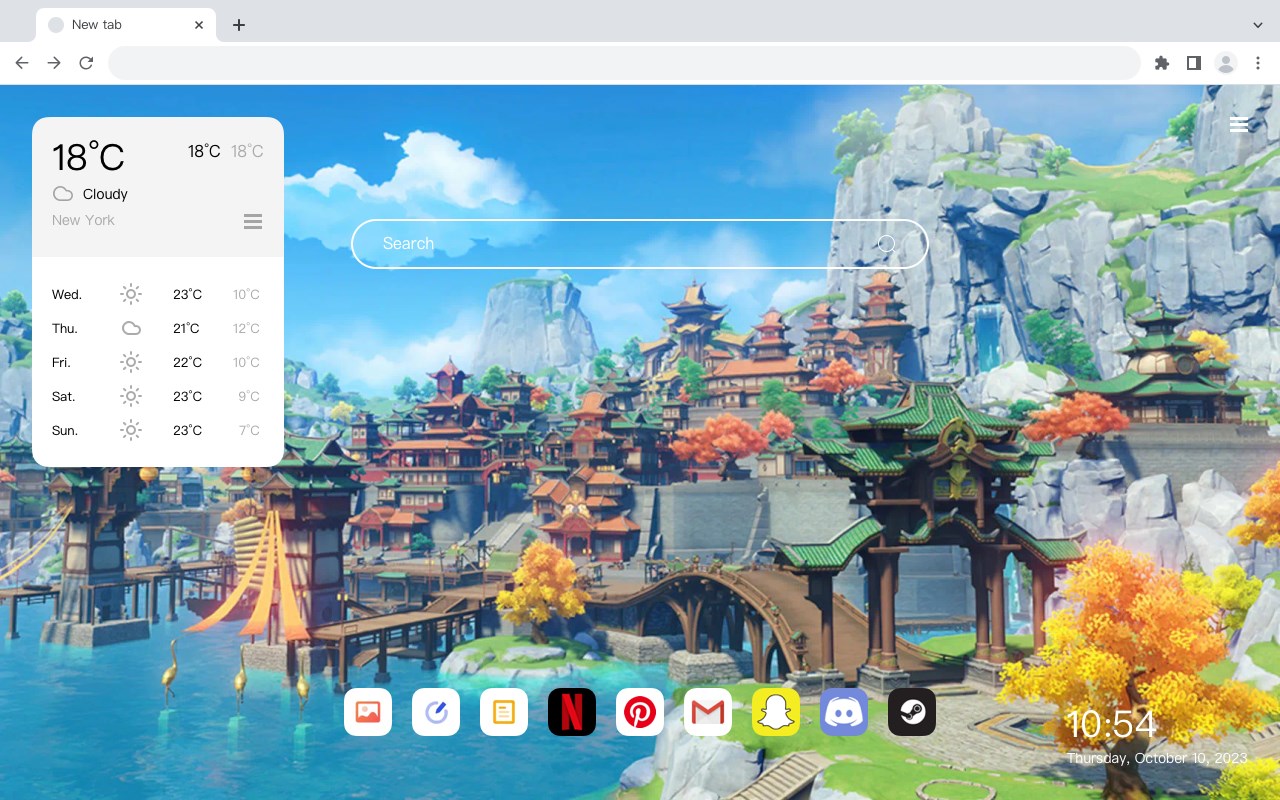Image resolution: width=1280 pixels, height=800 pixels.
Task: Click the browser back arrow
Action: [22, 63]
